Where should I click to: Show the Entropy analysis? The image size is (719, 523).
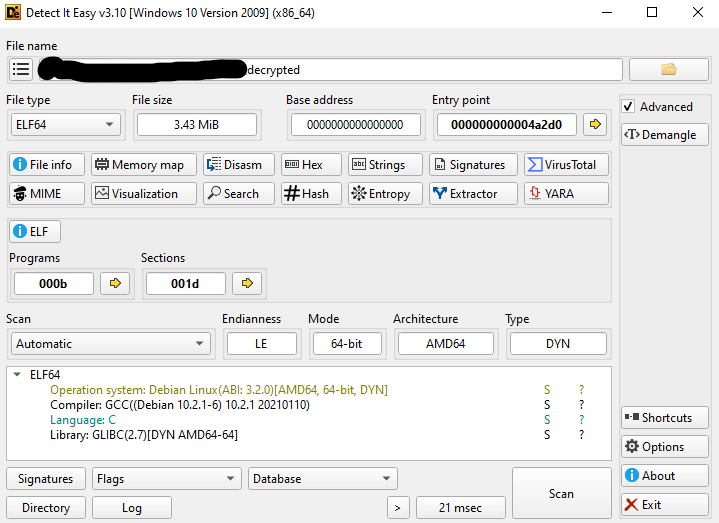click(x=380, y=194)
